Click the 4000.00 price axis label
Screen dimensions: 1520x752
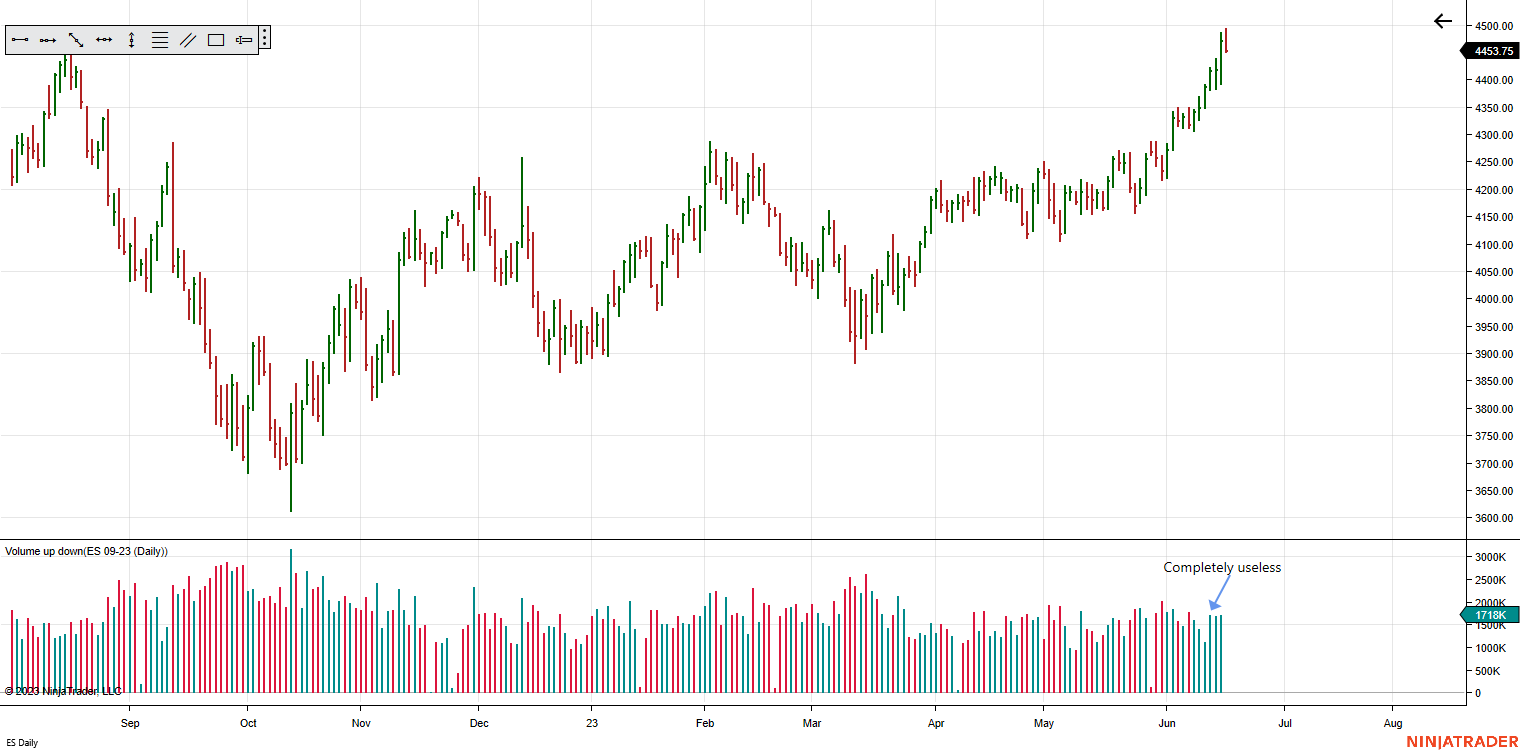tap(1493, 300)
